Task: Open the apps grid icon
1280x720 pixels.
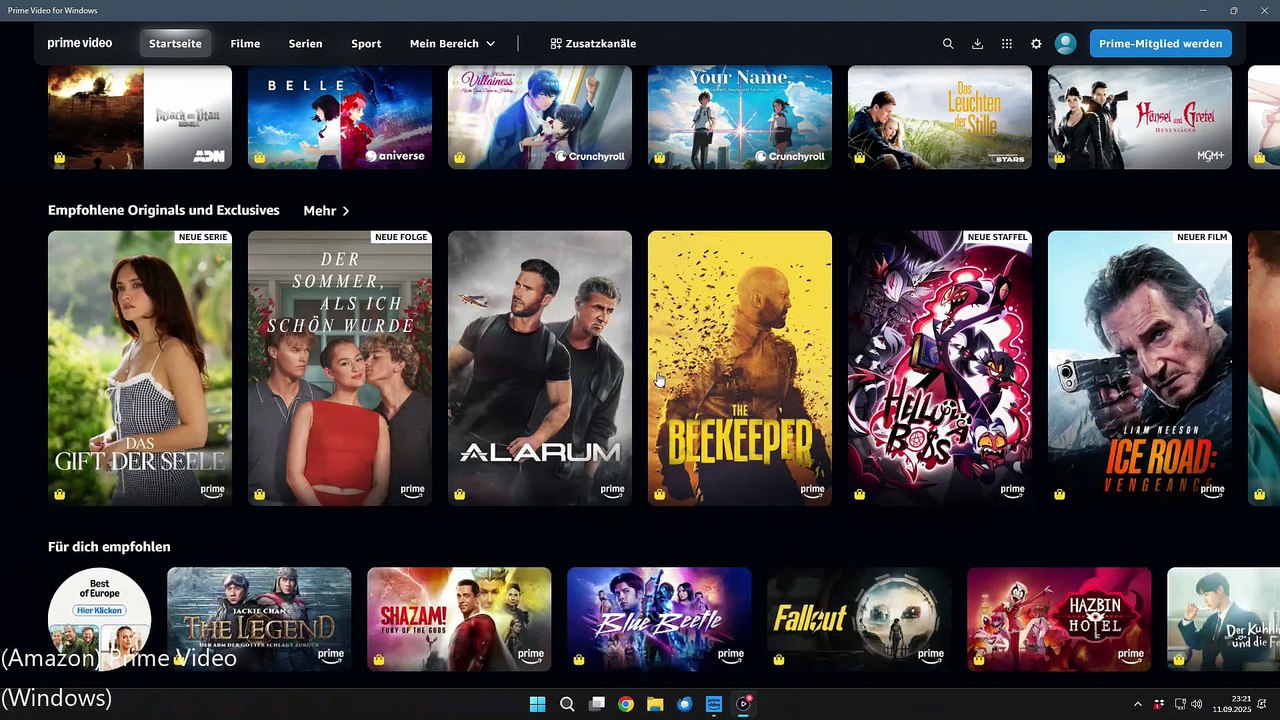Action: tap(1007, 44)
